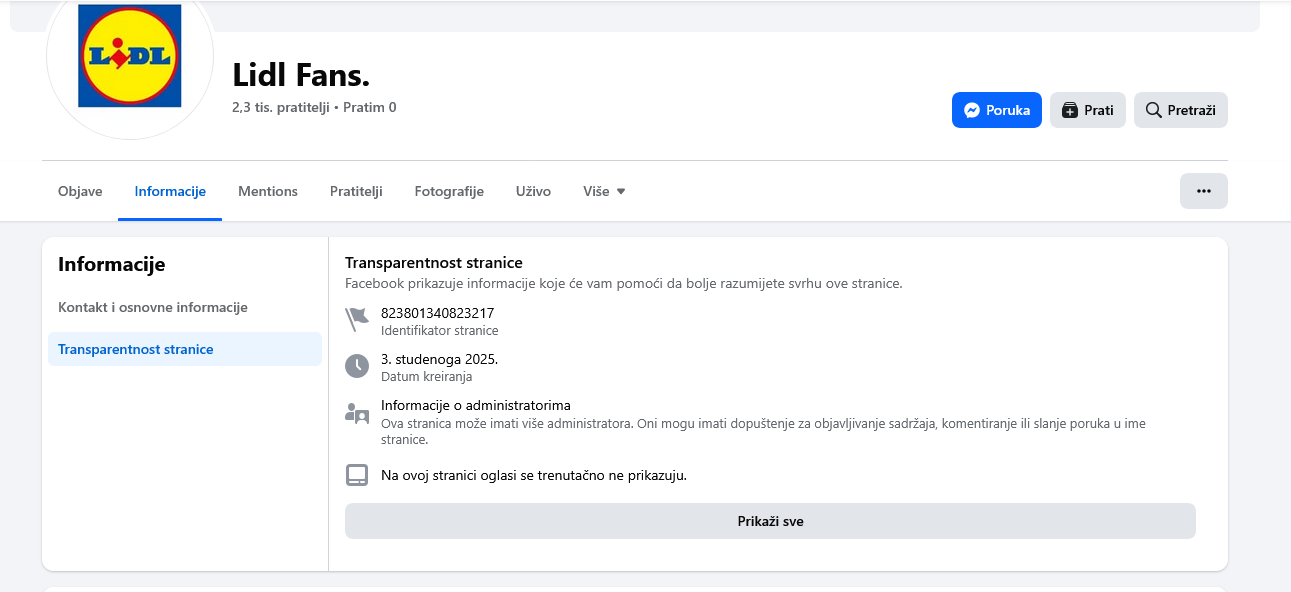Expand the Više dropdown menu

pos(604,191)
